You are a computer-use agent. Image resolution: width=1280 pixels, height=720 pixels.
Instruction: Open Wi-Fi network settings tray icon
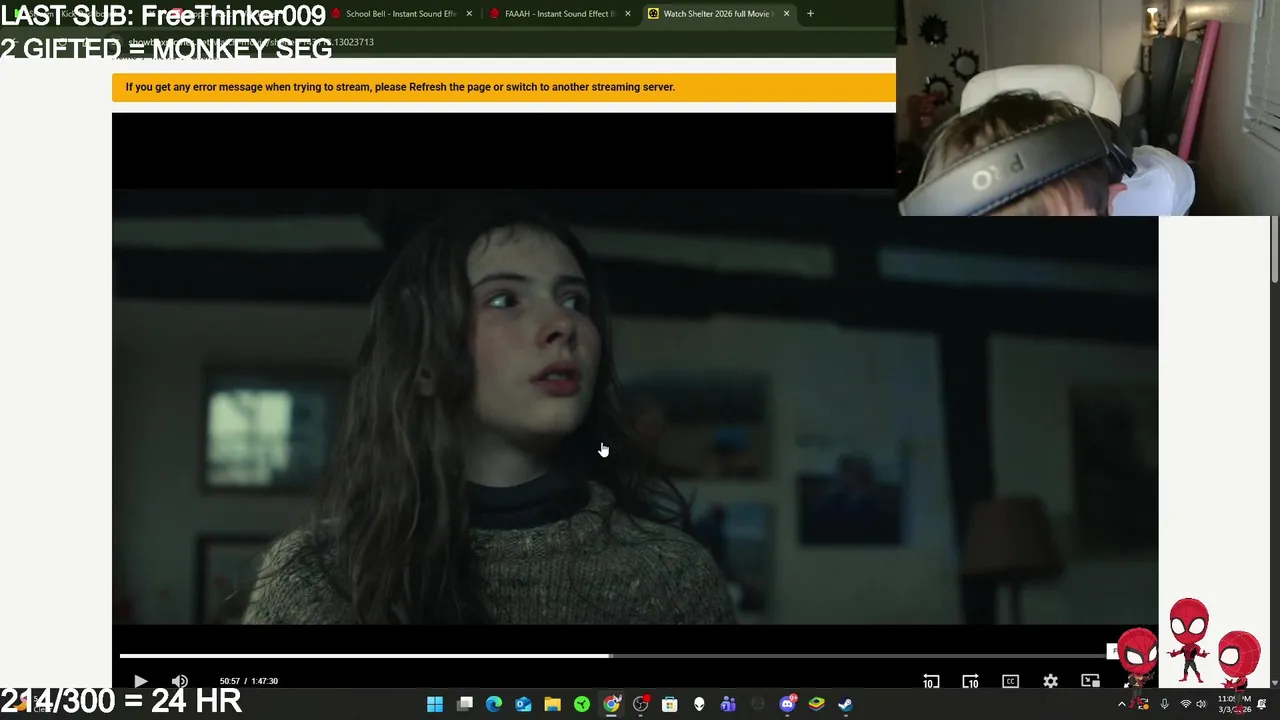tap(1185, 705)
